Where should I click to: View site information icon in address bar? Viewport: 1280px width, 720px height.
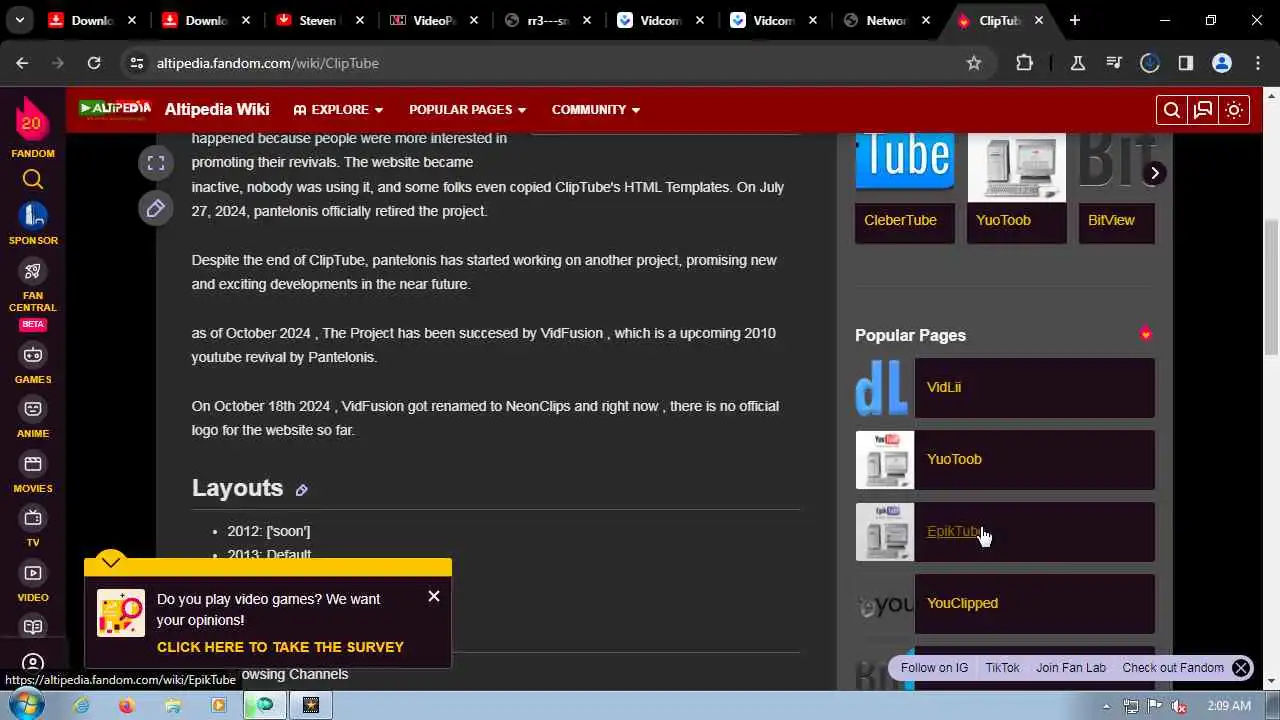pyautogui.click(x=137, y=63)
